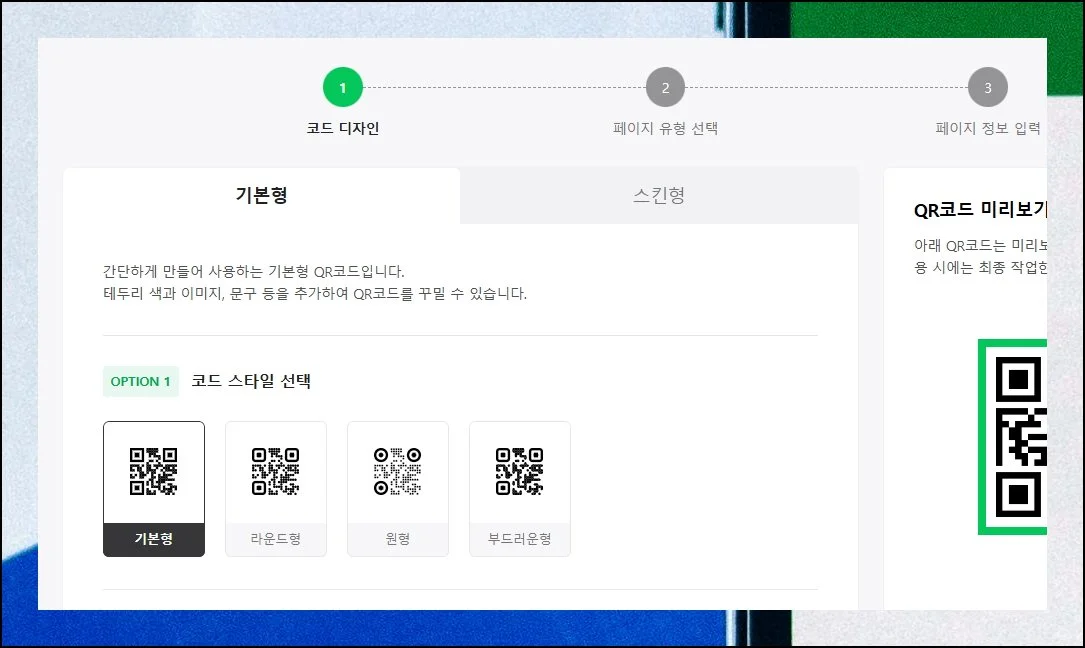The width and height of the screenshot is (1085, 648).
Task: Select the 부드러운형 QR code style image
Action: tap(520, 472)
